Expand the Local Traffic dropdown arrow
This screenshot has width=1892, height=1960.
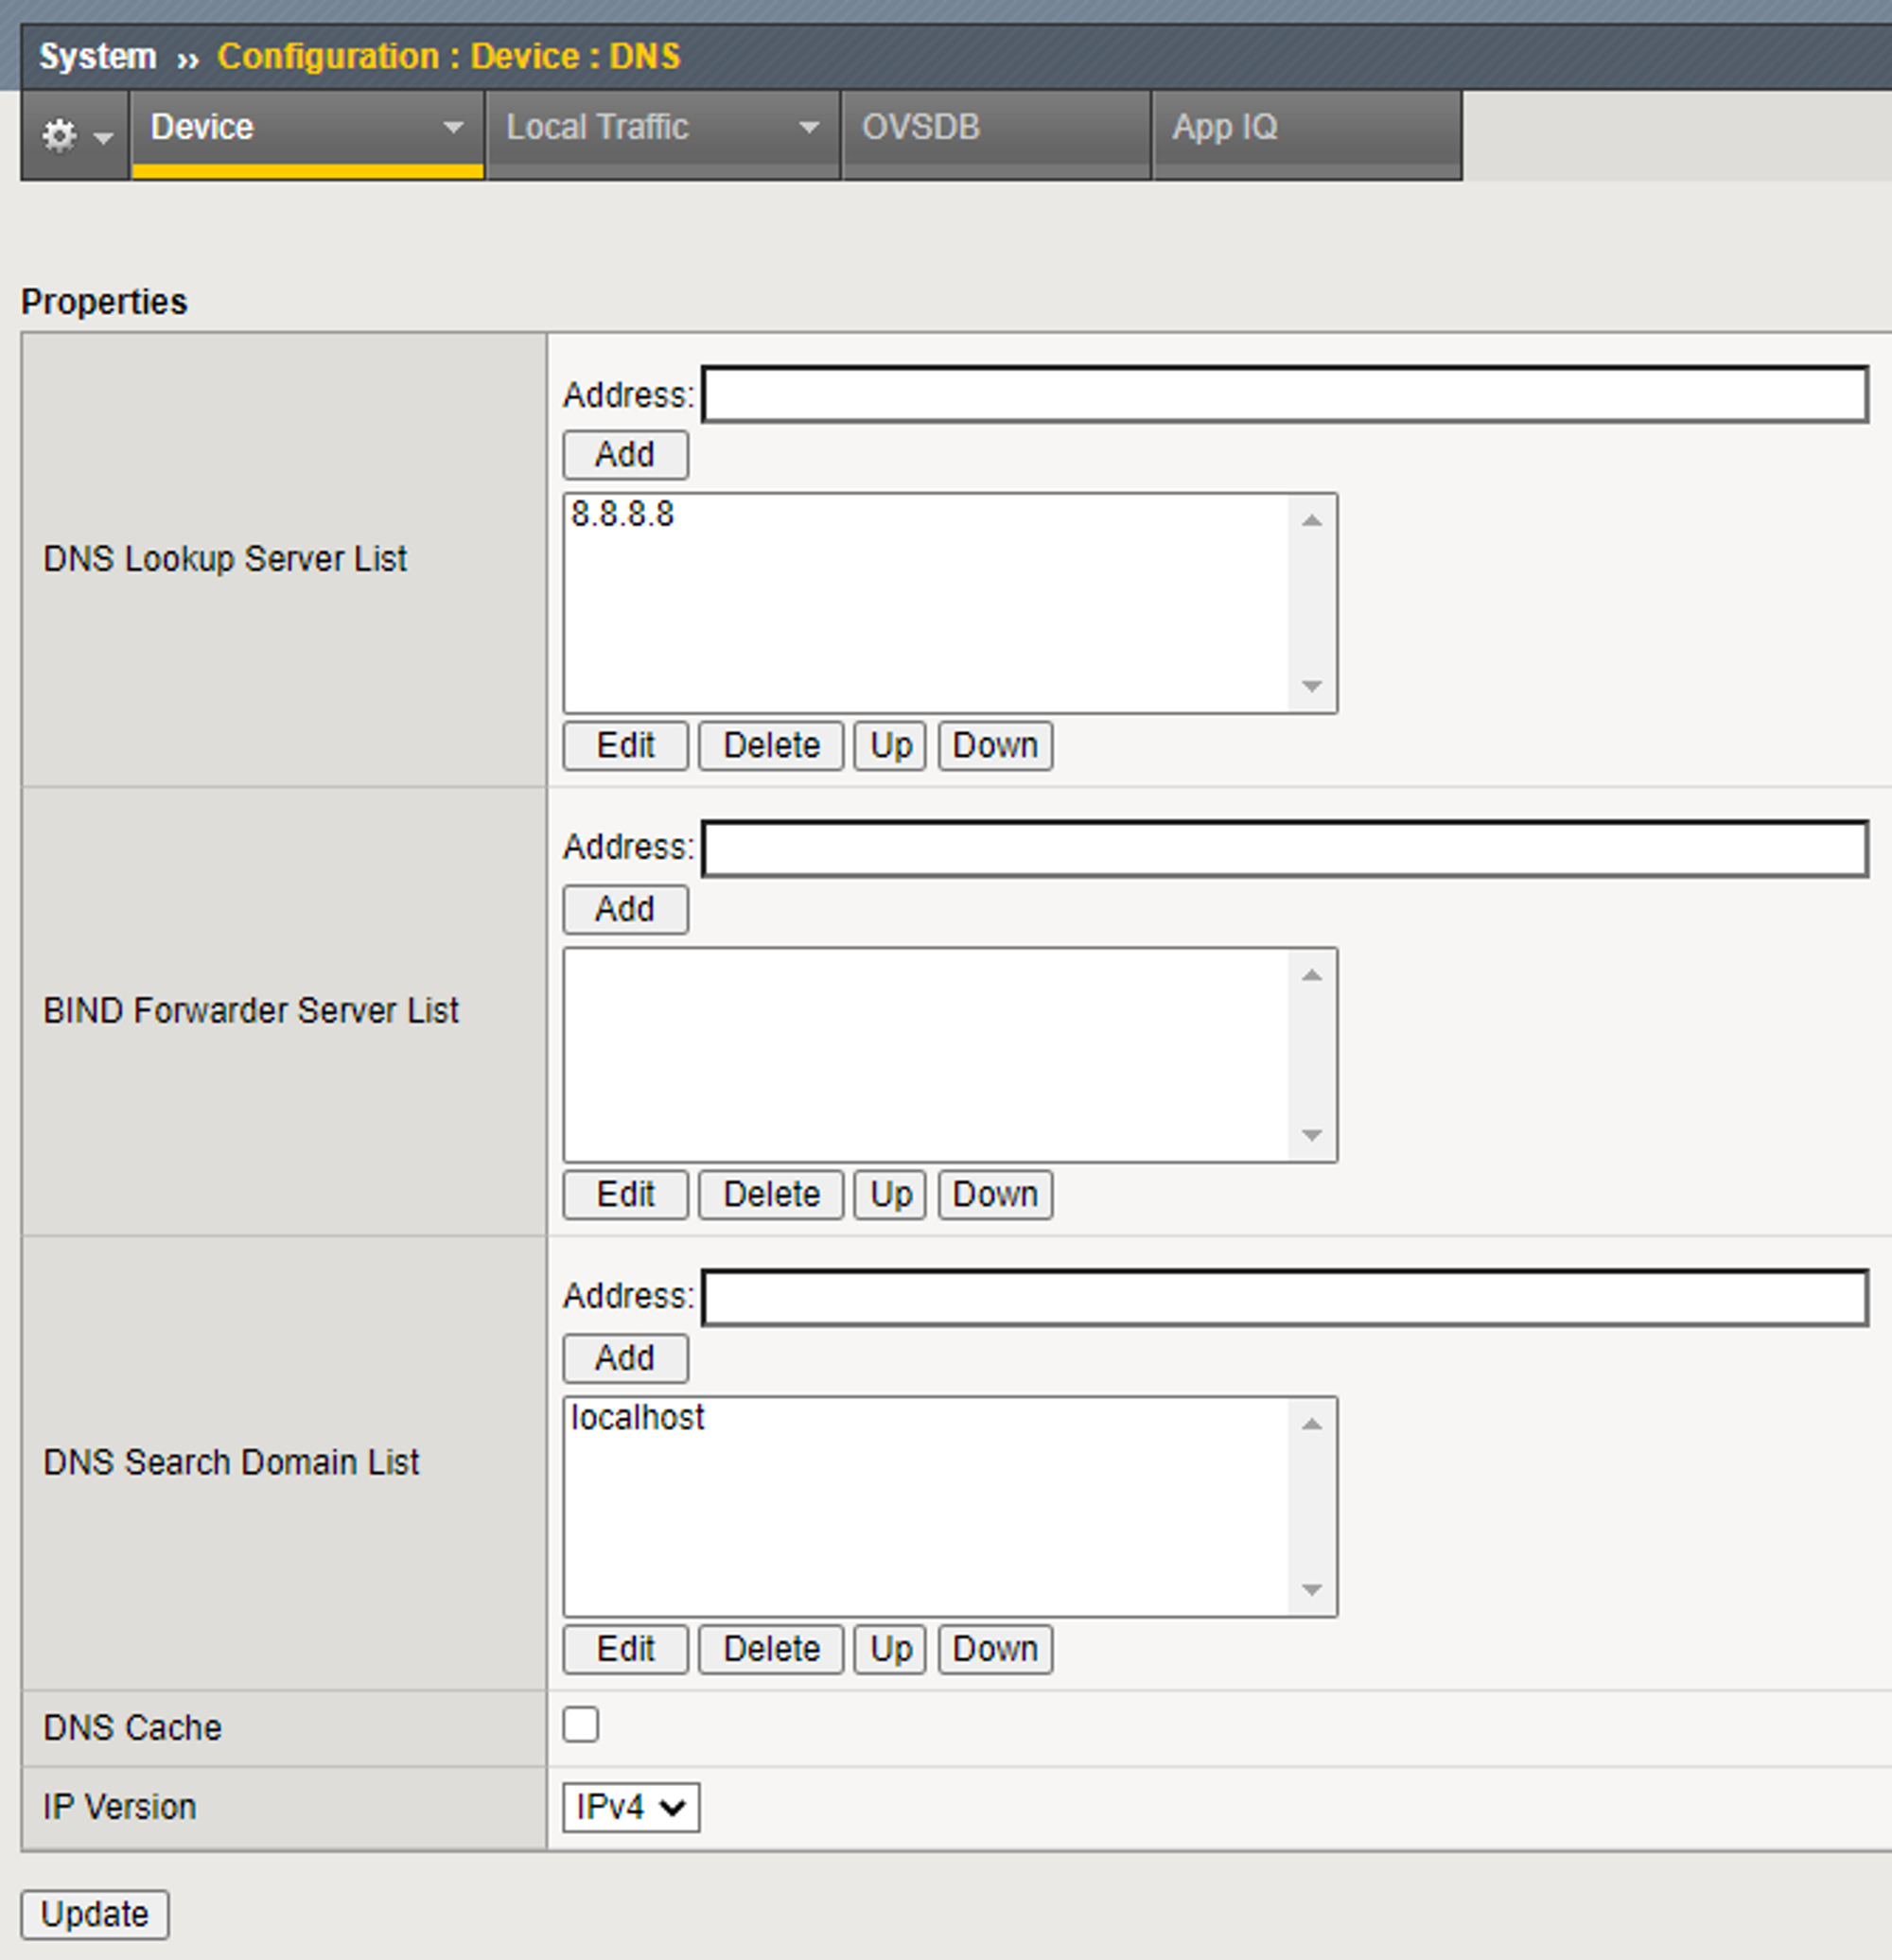[x=808, y=128]
